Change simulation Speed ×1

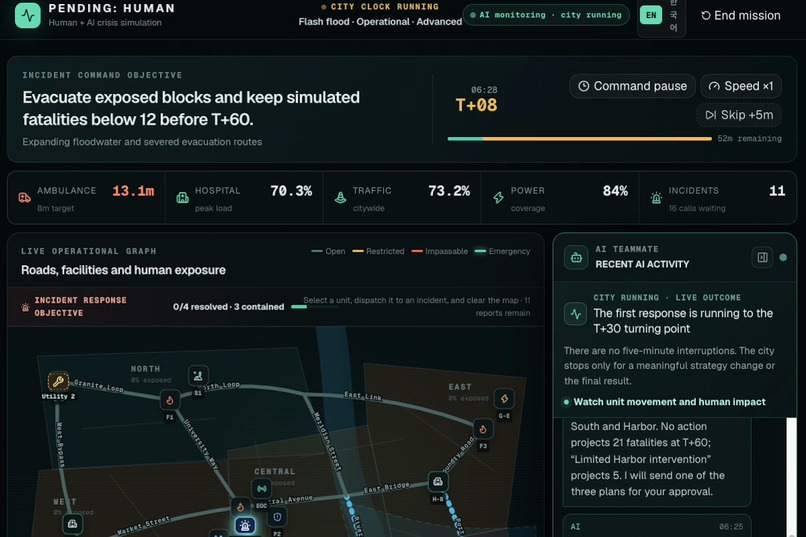click(x=741, y=86)
